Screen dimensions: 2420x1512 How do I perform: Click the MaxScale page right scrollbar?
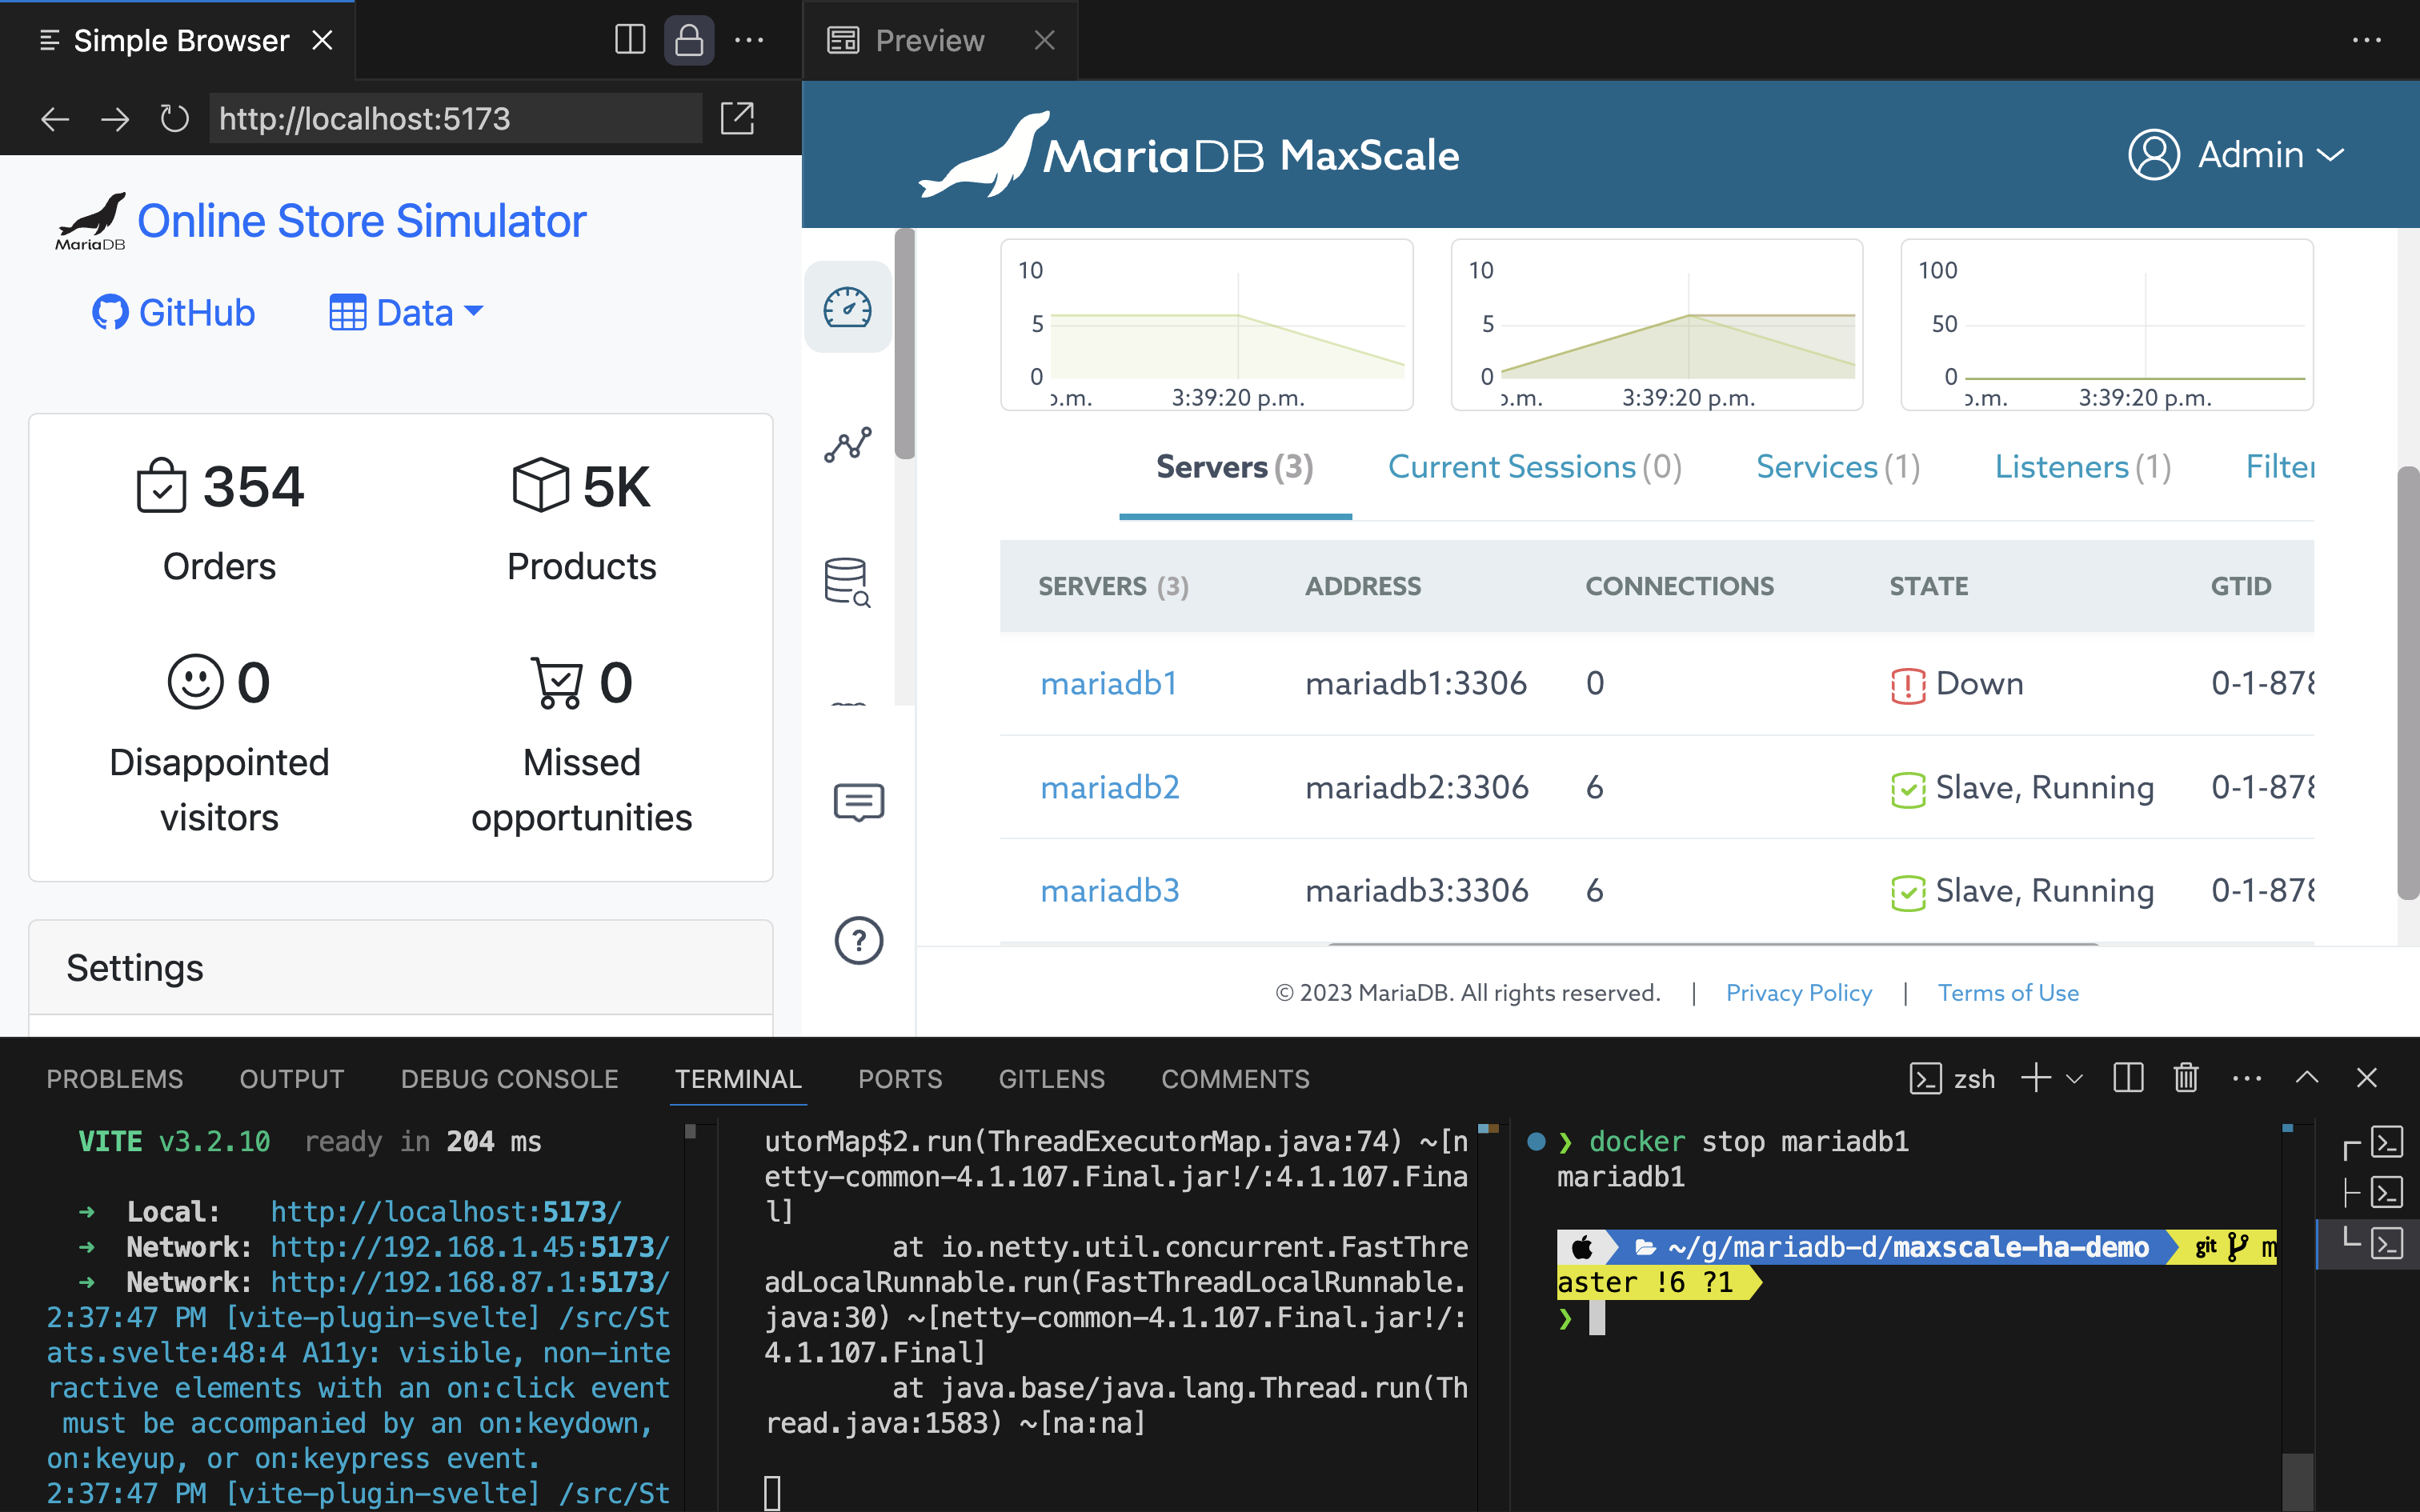coord(2408,685)
